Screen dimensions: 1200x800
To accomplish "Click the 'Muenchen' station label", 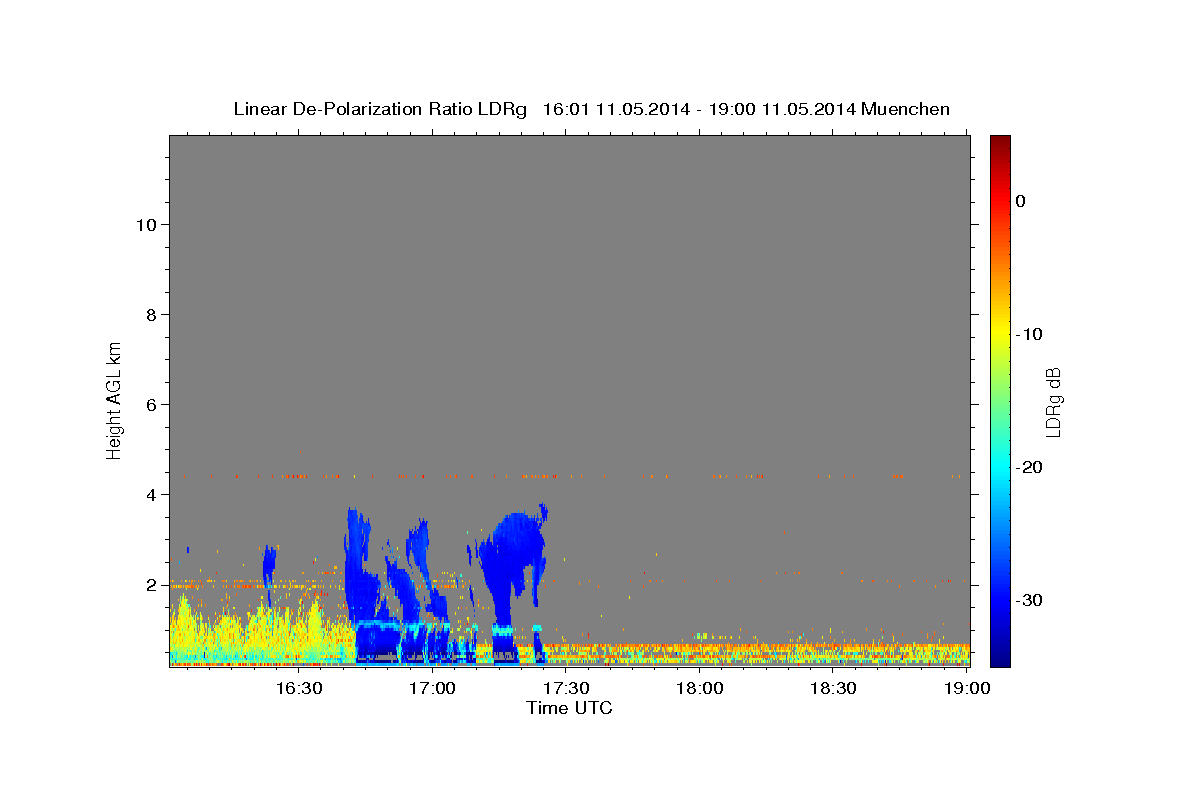I will click(907, 109).
